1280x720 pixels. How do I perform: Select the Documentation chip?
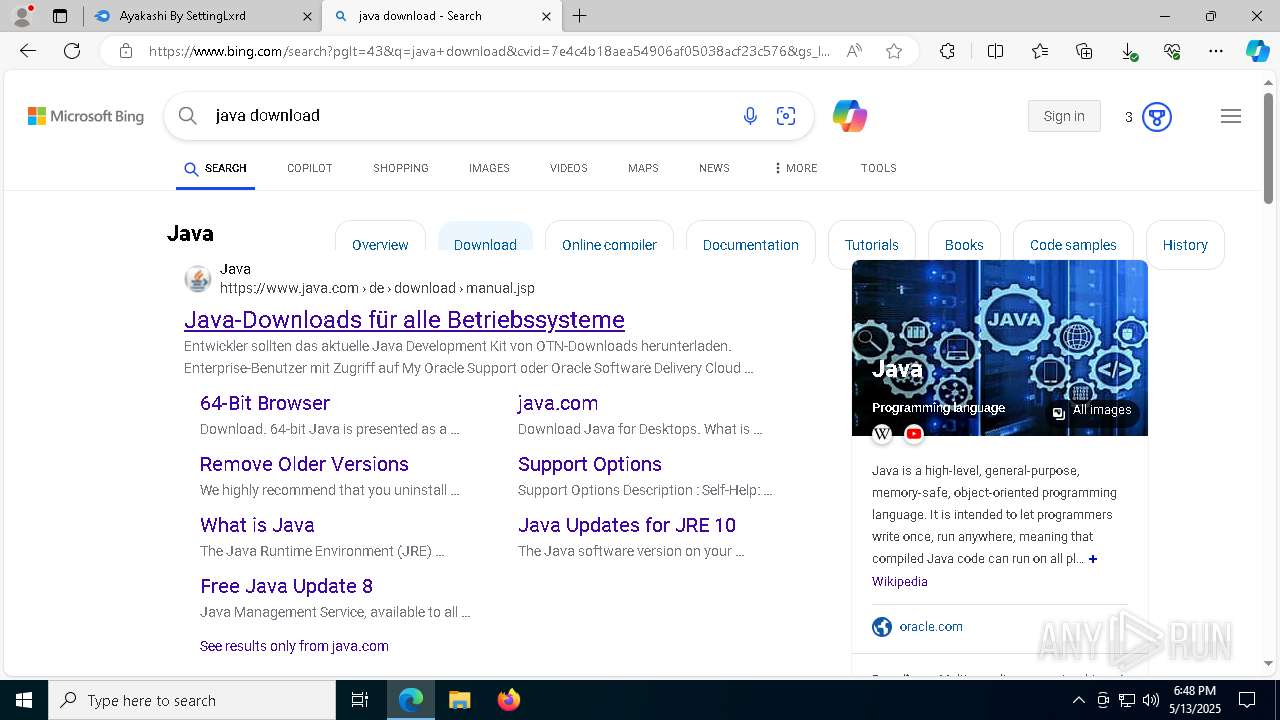coord(751,244)
